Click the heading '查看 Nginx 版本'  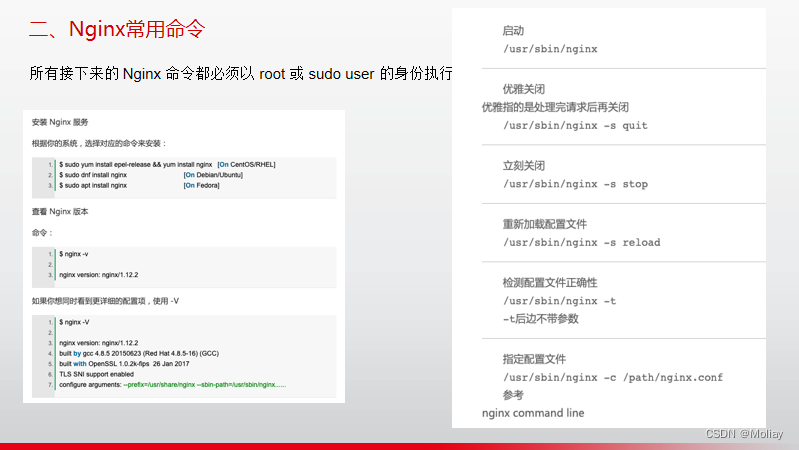coord(60,211)
